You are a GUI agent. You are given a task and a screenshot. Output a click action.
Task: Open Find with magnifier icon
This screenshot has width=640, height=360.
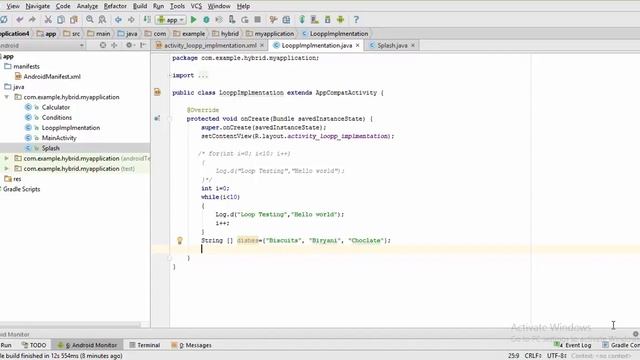(90, 20)
